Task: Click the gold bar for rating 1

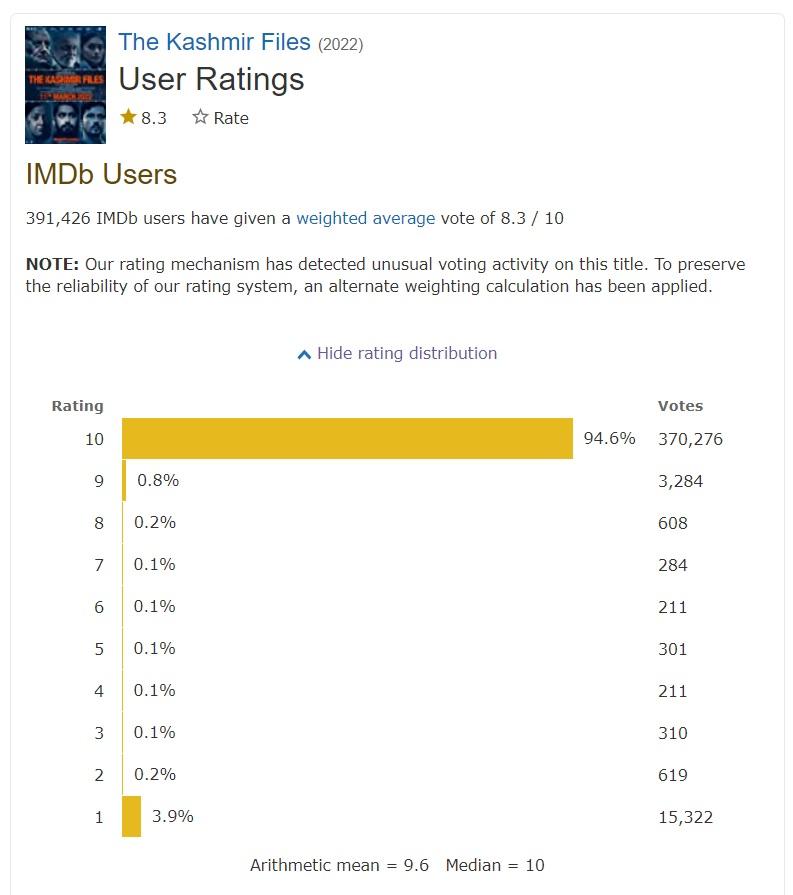Action: coord(131,817)
